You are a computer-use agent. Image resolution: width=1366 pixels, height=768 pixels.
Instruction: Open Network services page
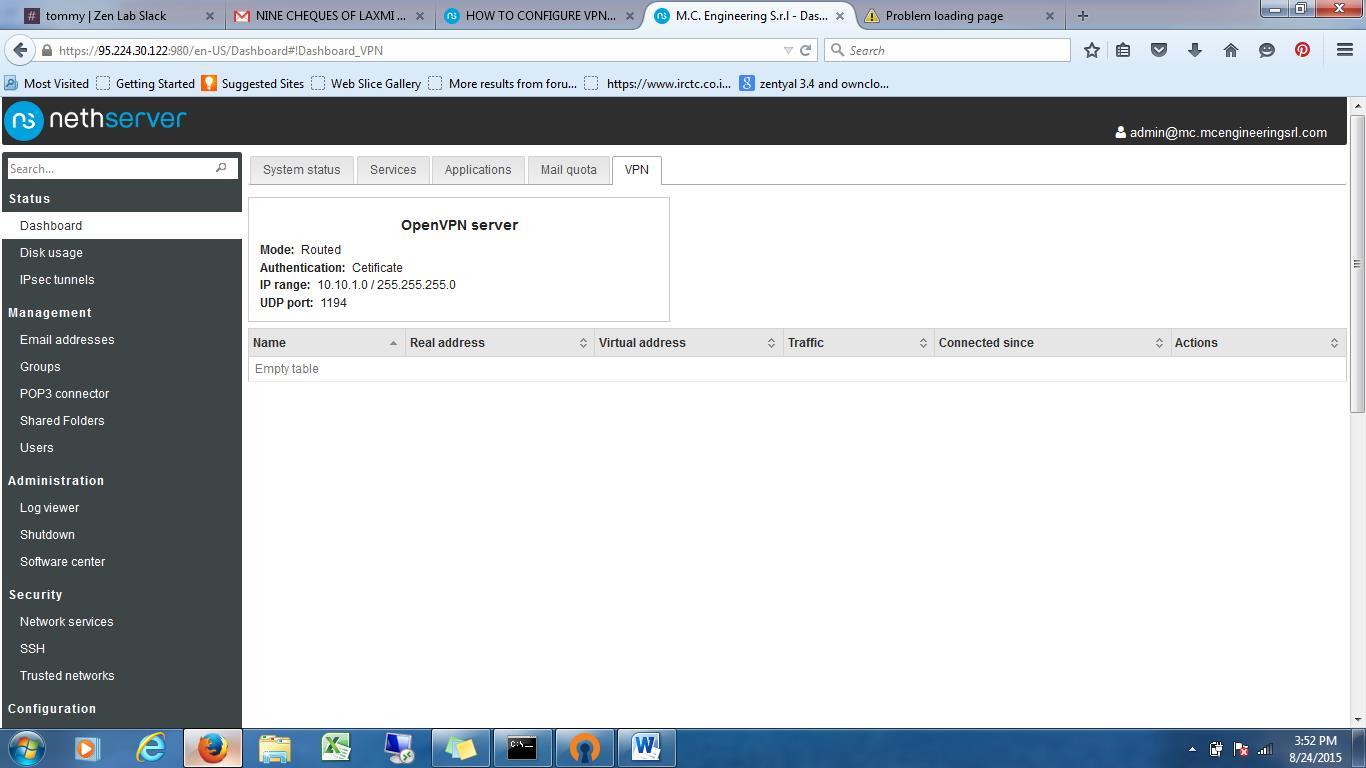[66, 622]
